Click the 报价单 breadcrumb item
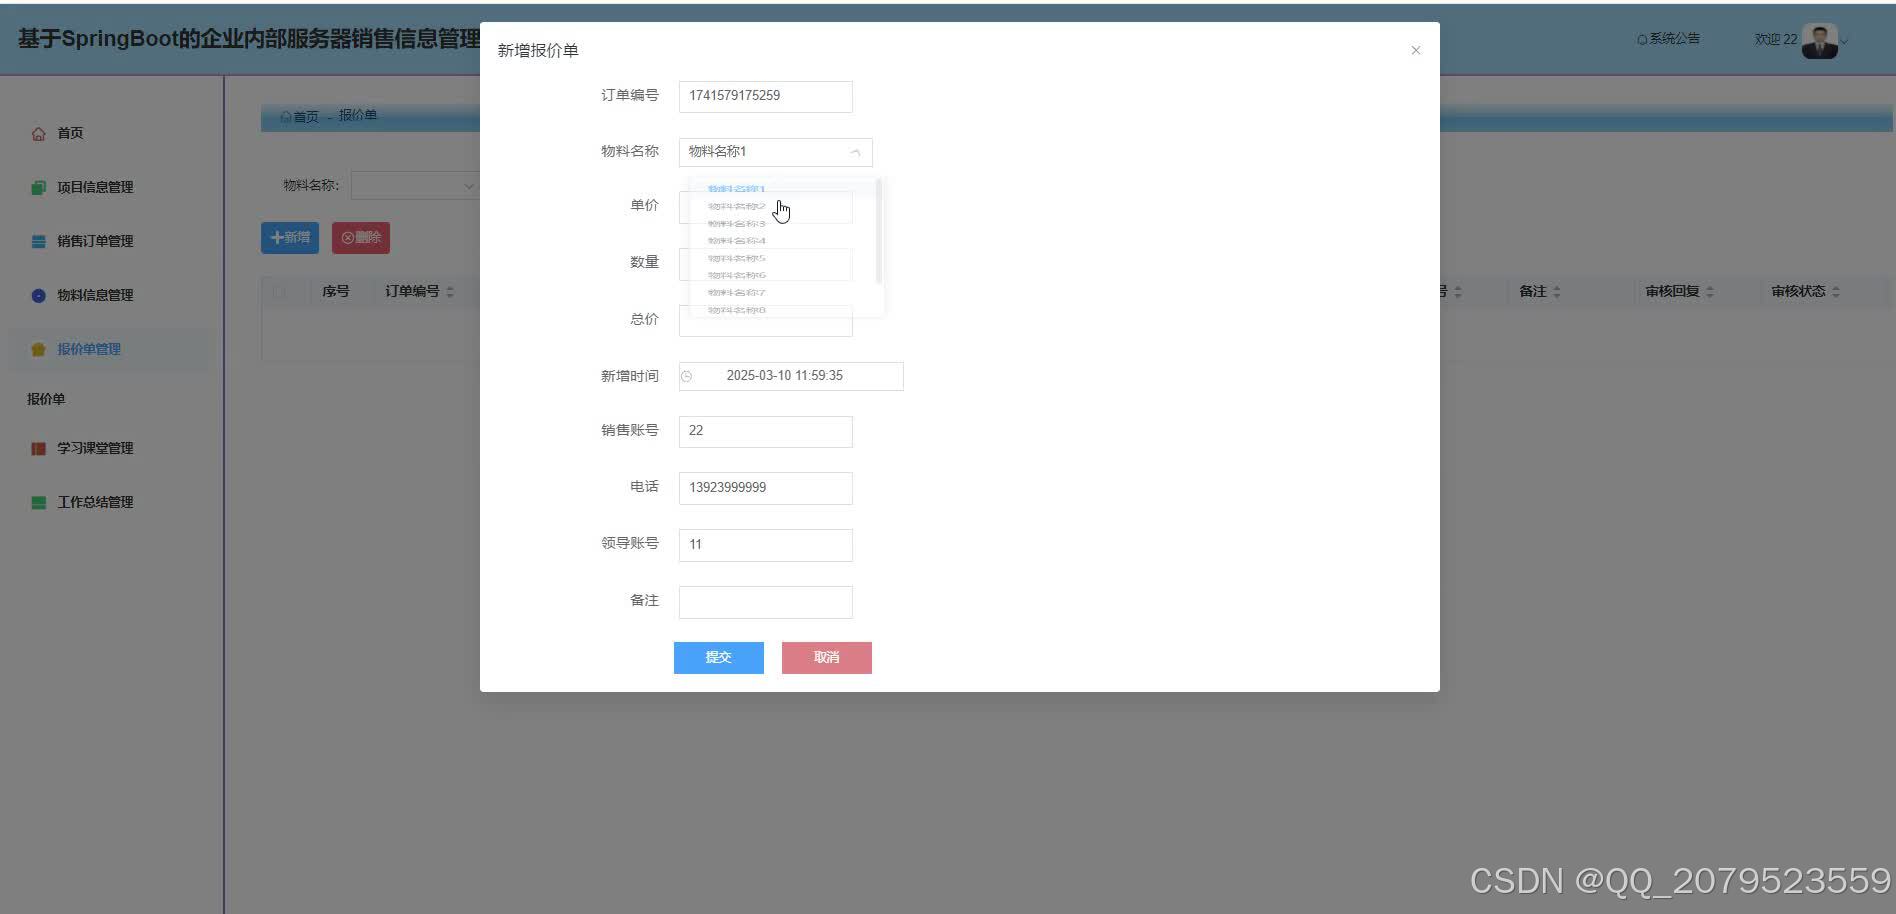This screenshot has width=1896, height=914. tap(358, 115)
